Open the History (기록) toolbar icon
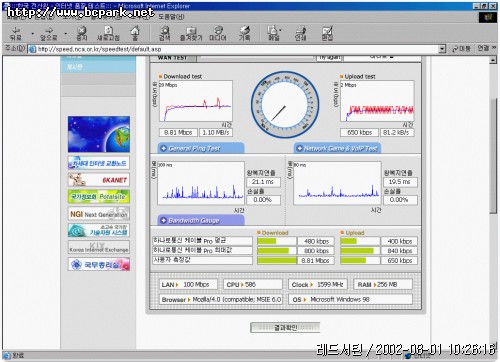This screenshot has width=500, height=362. pos(244,33)
